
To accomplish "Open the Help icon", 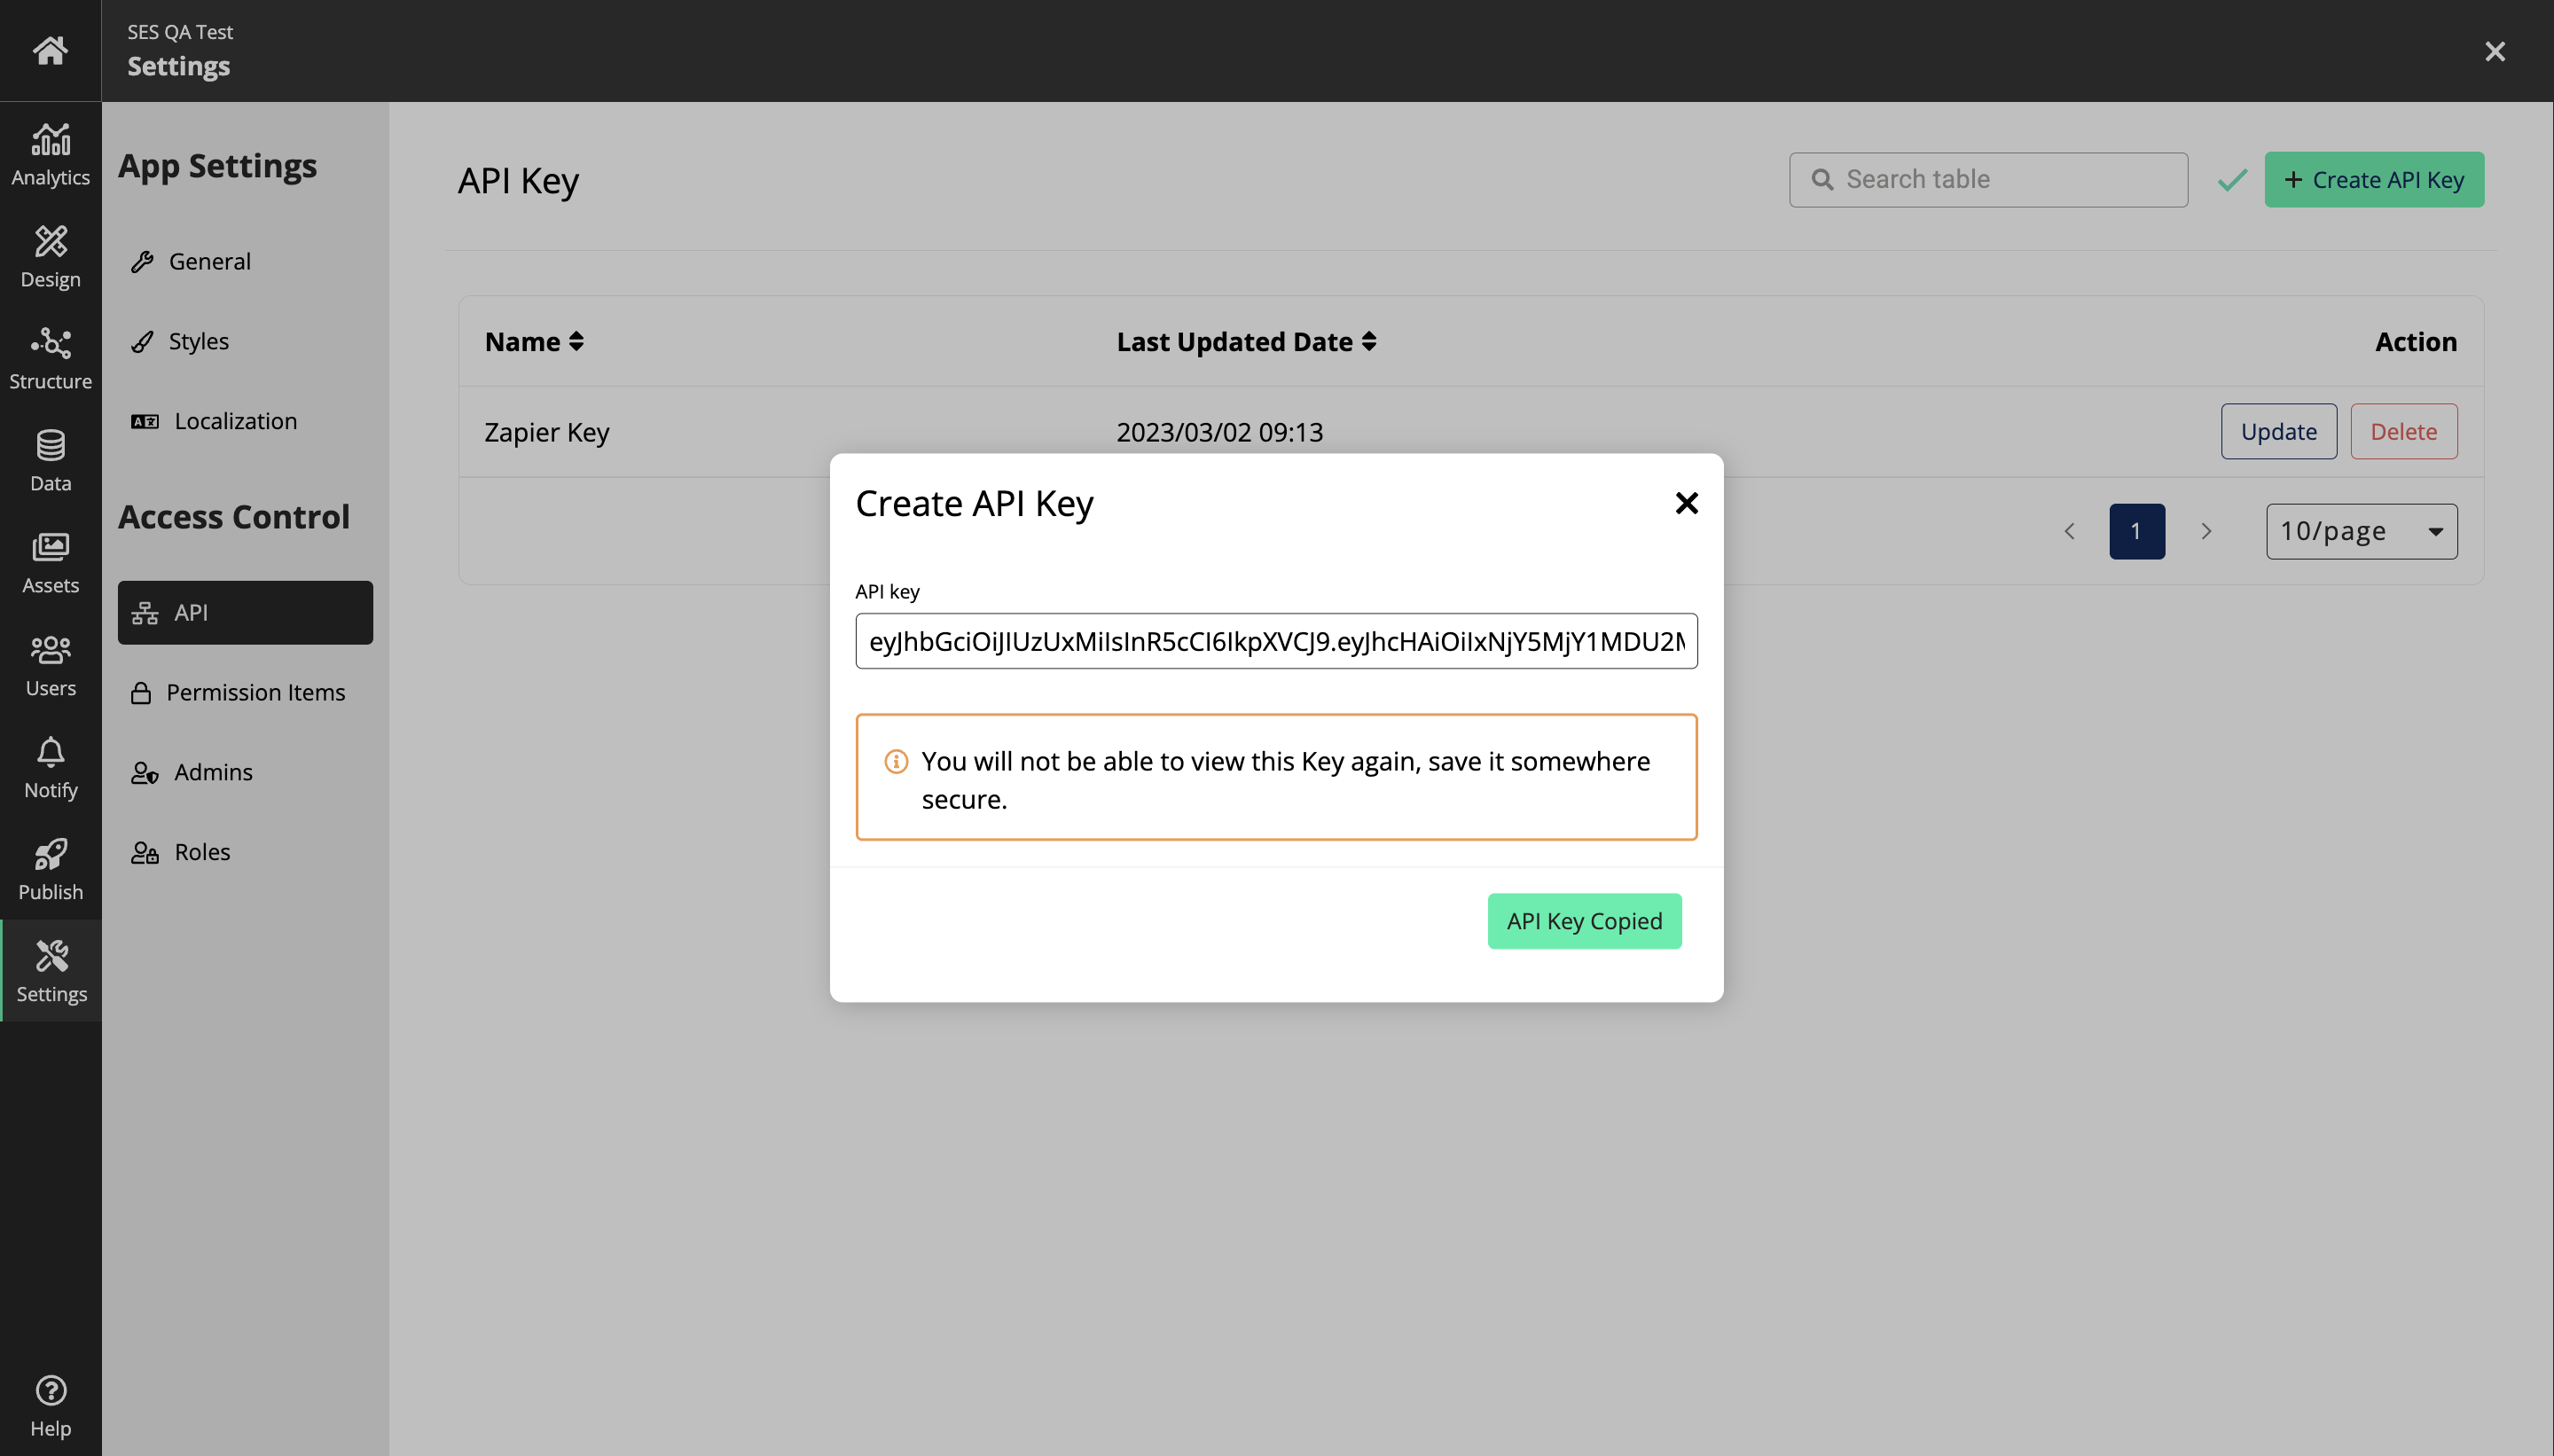I will [50, 1406].
